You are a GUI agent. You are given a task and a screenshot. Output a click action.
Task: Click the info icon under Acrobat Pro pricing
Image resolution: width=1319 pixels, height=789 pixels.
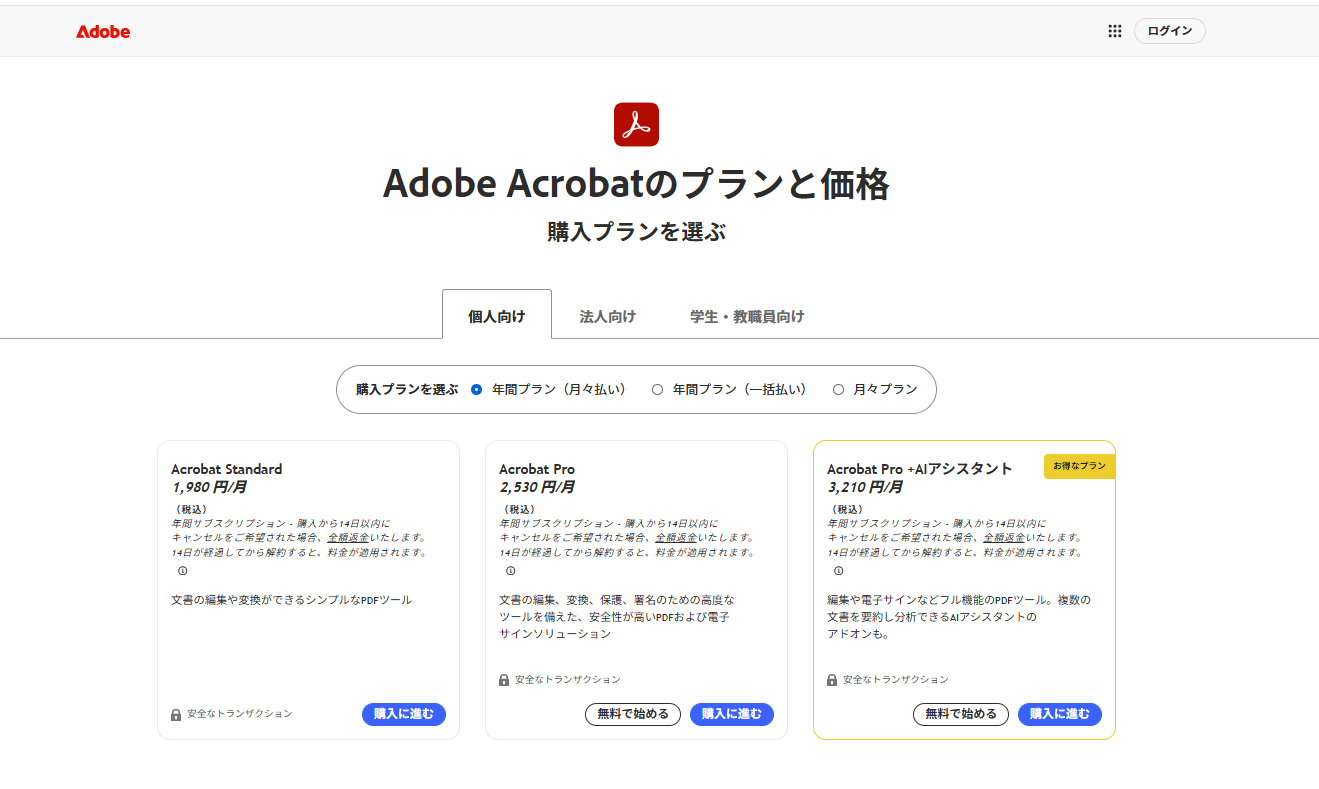point(510,571)
